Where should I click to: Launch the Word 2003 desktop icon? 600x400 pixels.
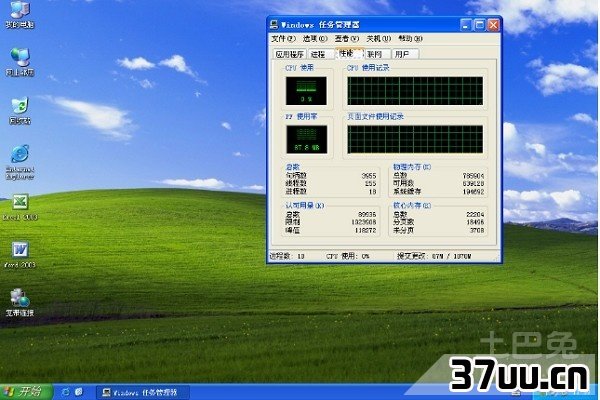tap(20, 255)
